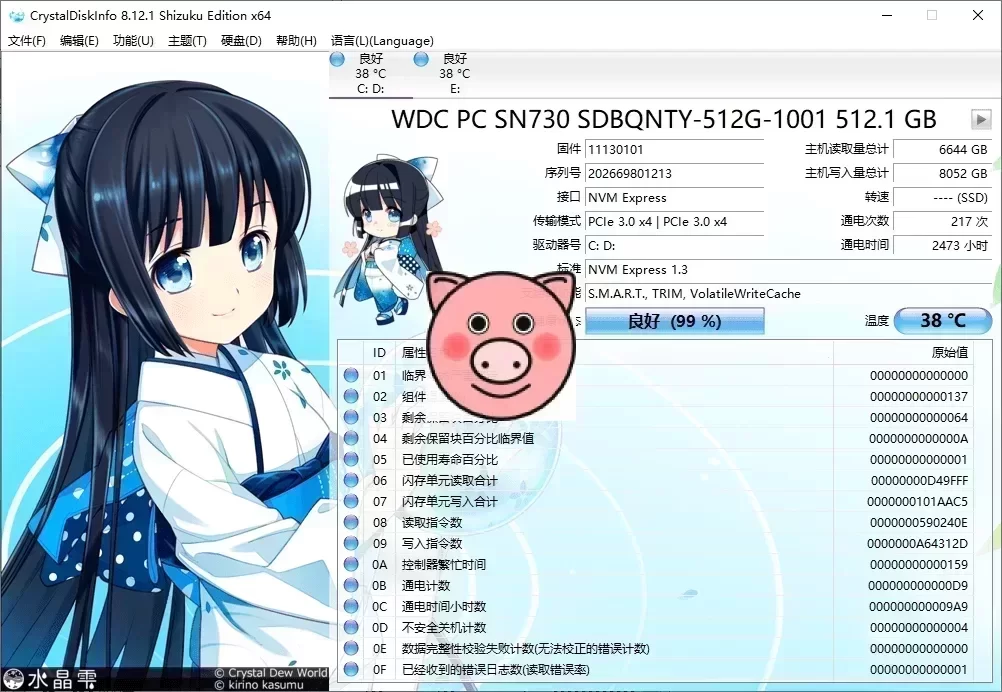Click the status orb in row 0E
The width and height of the screenshot is (1002, 692).
351,649
